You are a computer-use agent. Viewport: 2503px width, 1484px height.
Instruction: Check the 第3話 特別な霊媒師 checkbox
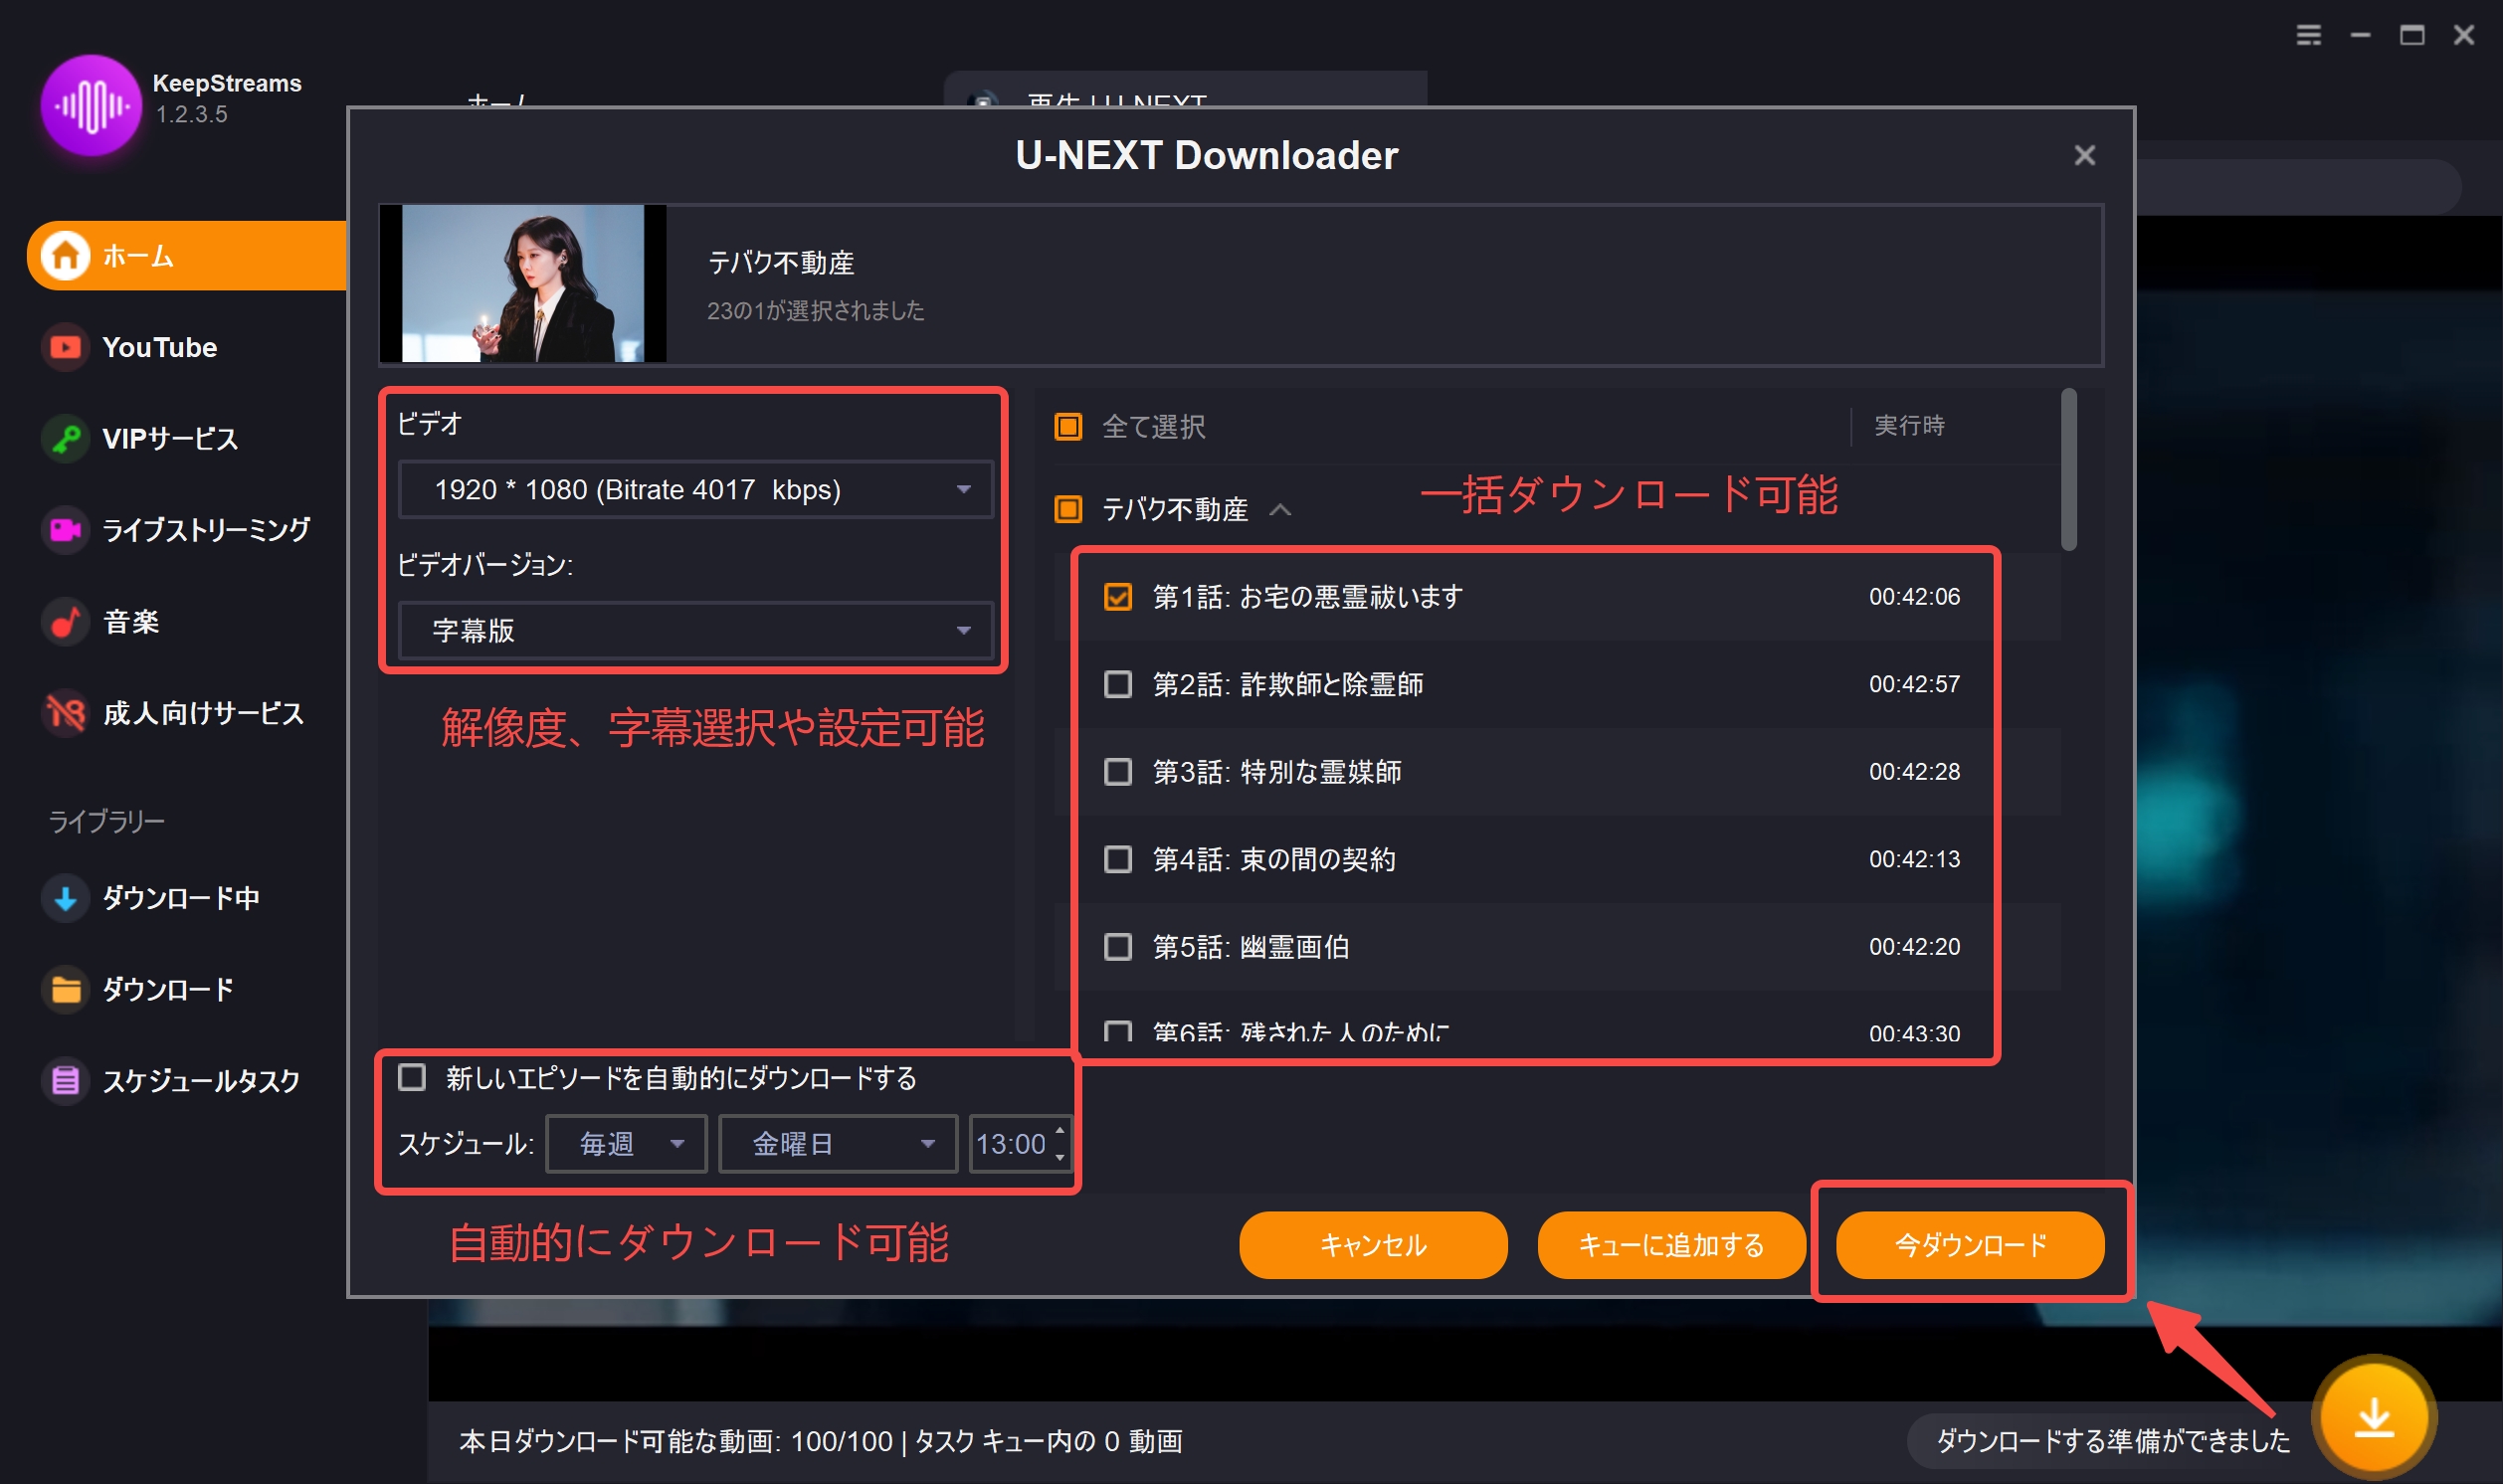click(x=1117, y=772)
